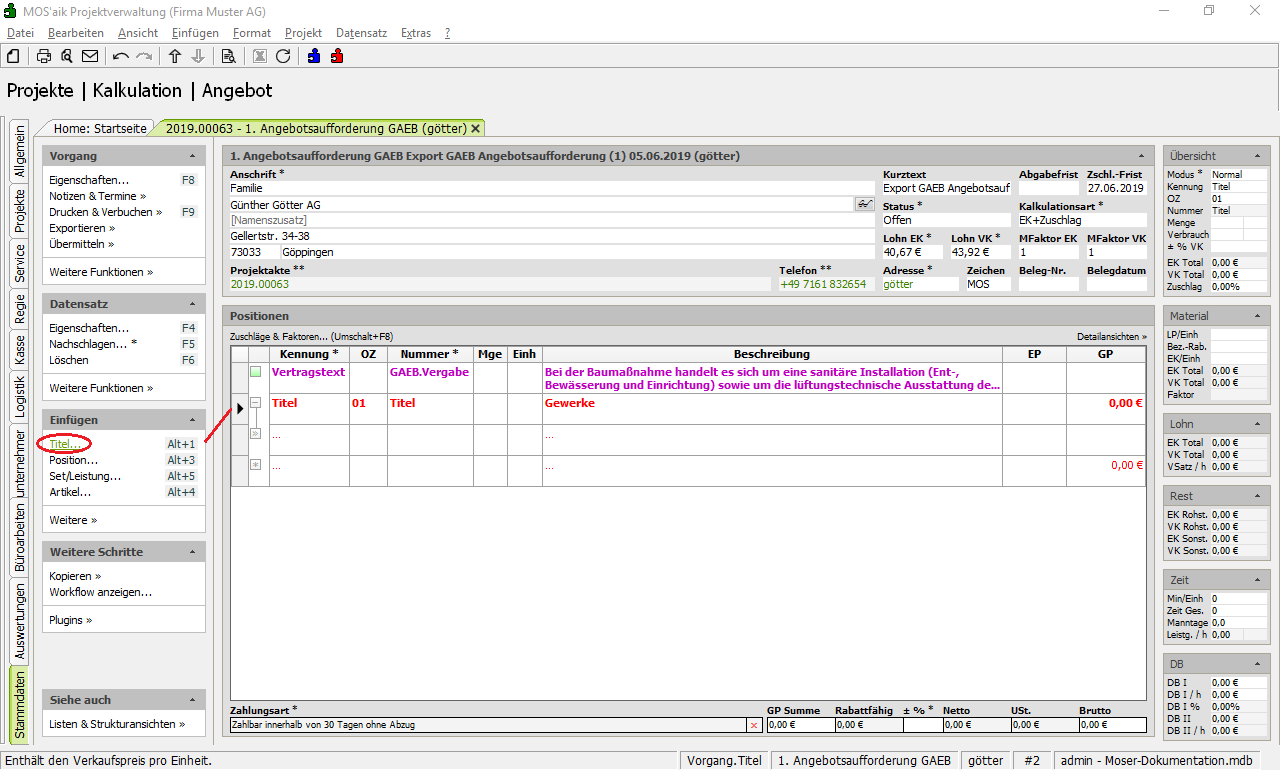Screen dimensions: 1280x770
Task: Close the 2019.00063 Angebotsaufforderung tab
Action: pyautogui.click(x=476, y=128)
